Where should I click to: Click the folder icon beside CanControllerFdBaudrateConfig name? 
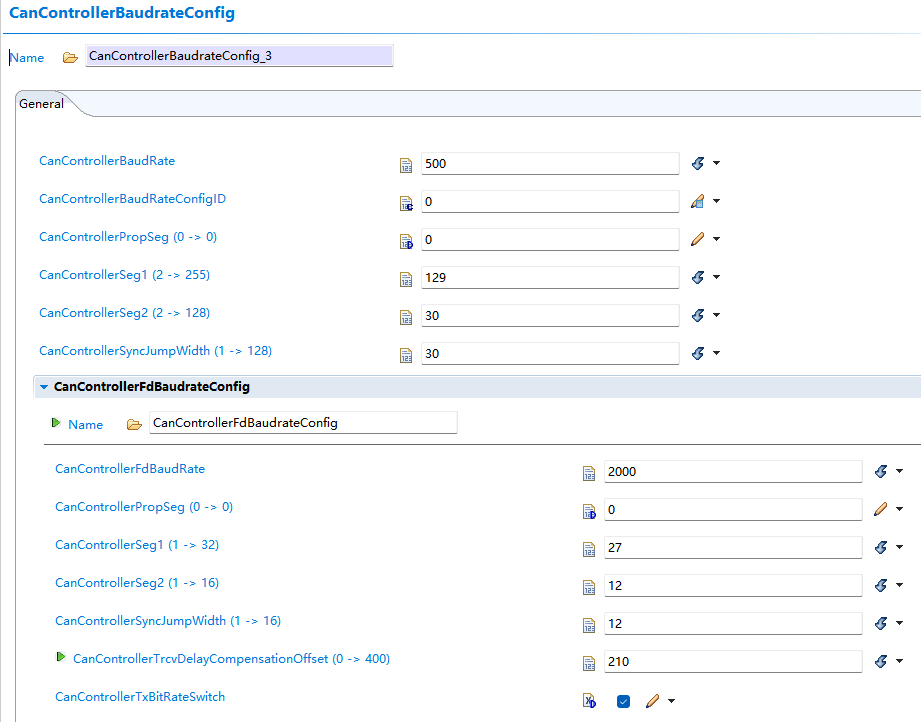[134, 424]
